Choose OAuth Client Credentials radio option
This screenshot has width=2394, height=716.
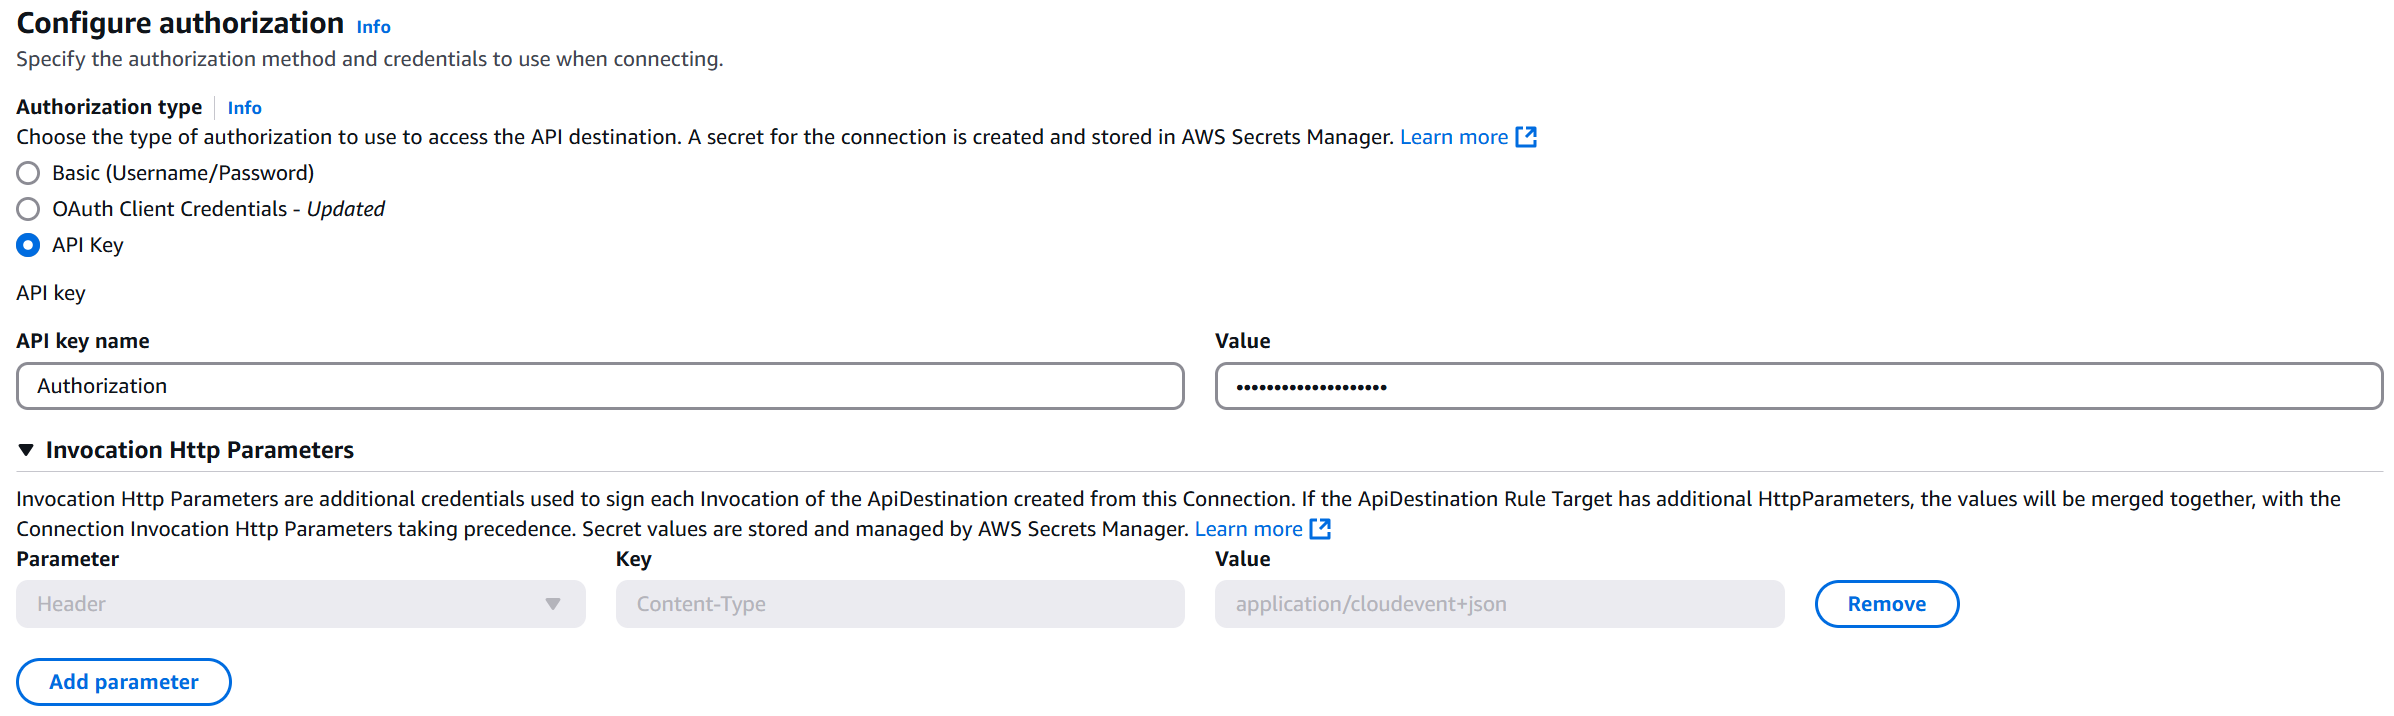(x=28, y=209)
